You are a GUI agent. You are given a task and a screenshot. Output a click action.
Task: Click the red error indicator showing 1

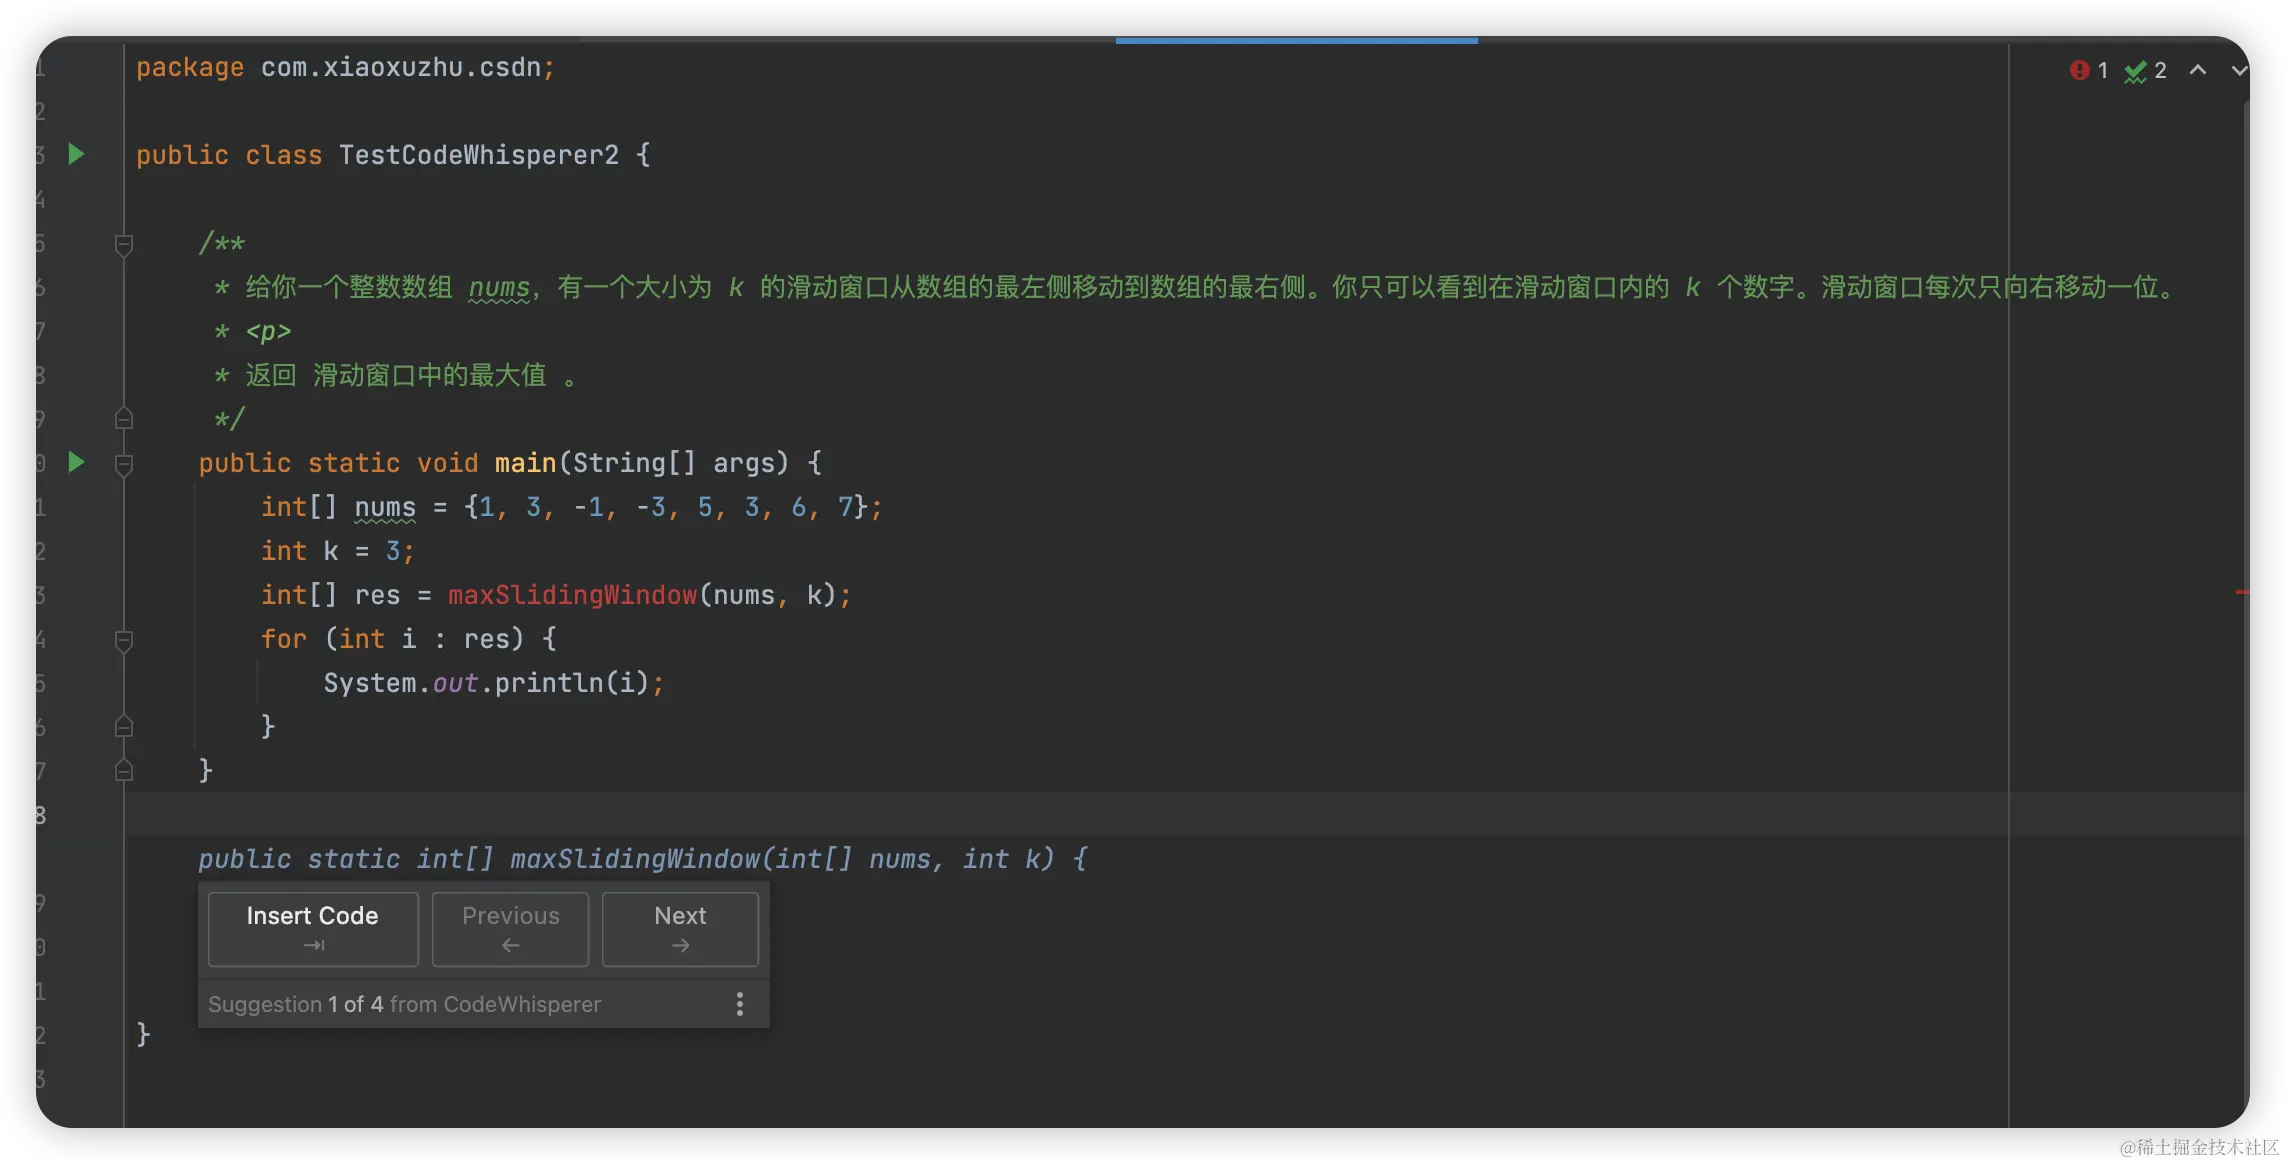2088,70
